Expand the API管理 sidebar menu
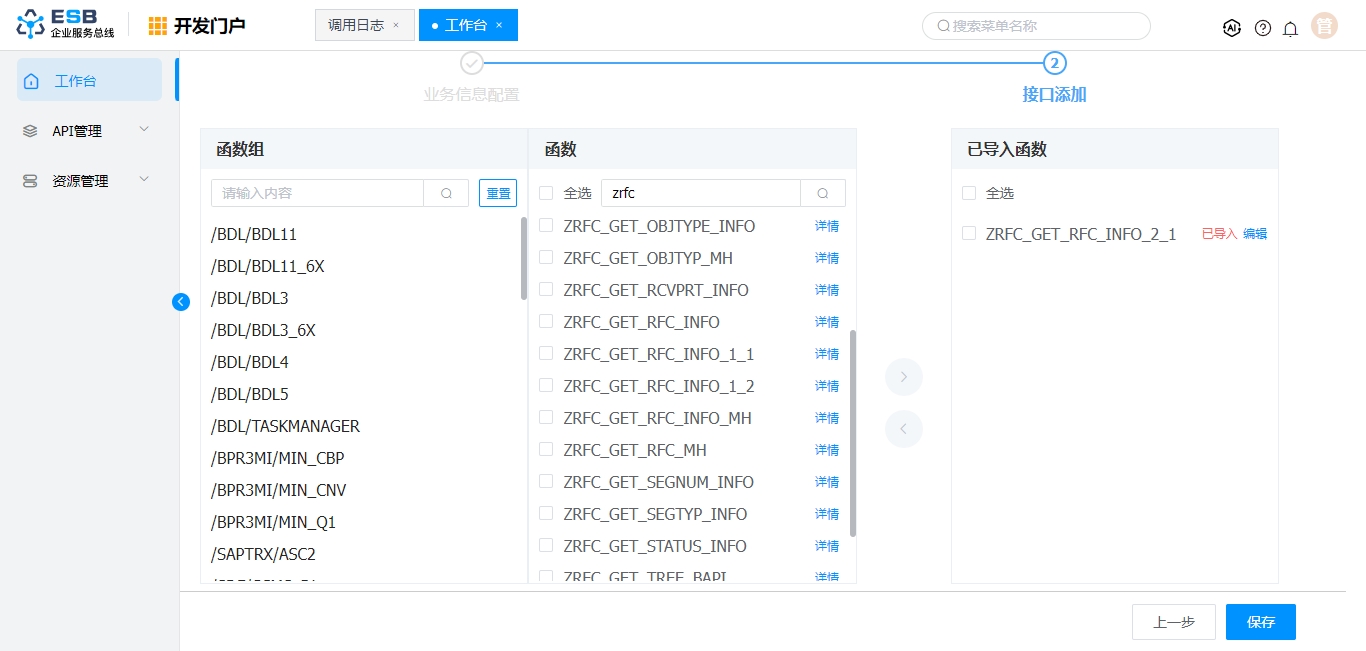This screenshot has height=651, width=1366. pos(89,131)
